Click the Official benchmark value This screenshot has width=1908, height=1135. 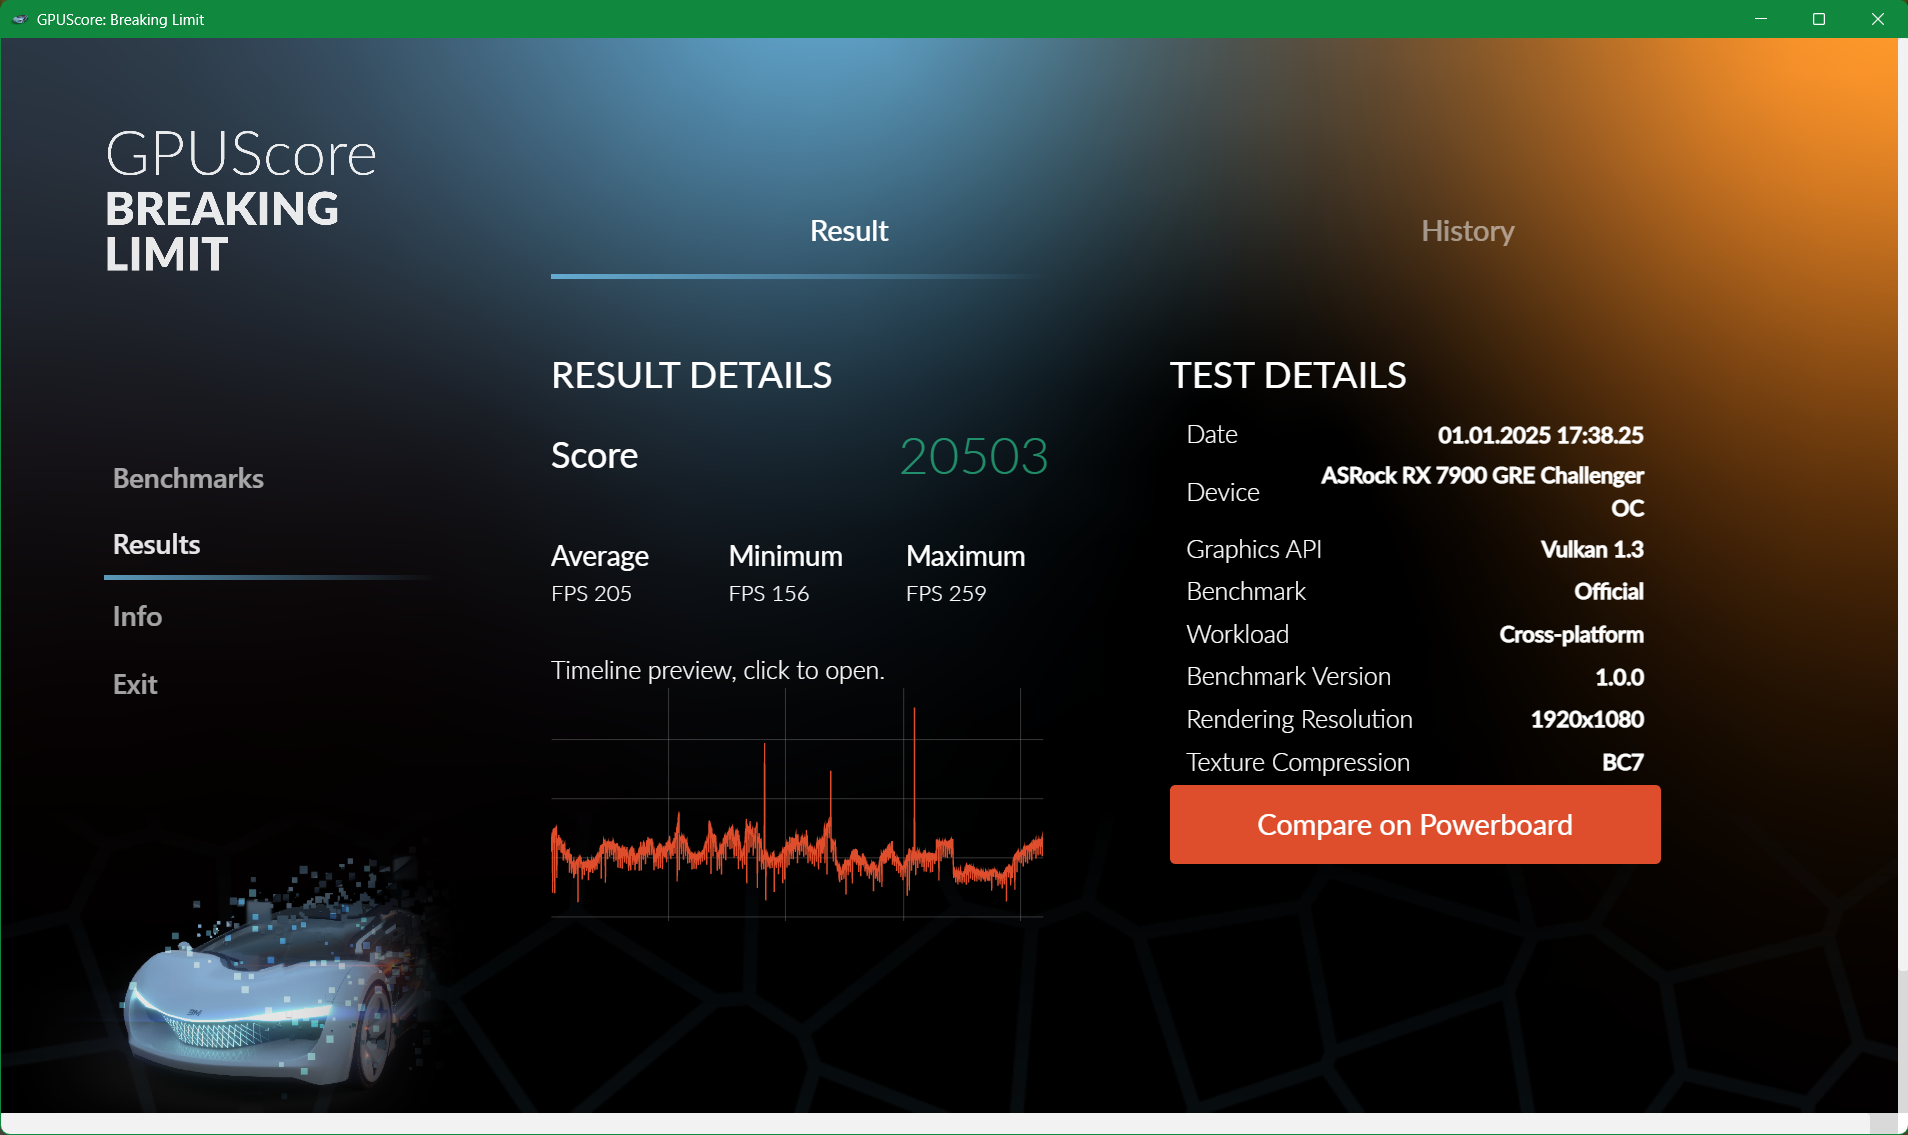click(1609, 591)
